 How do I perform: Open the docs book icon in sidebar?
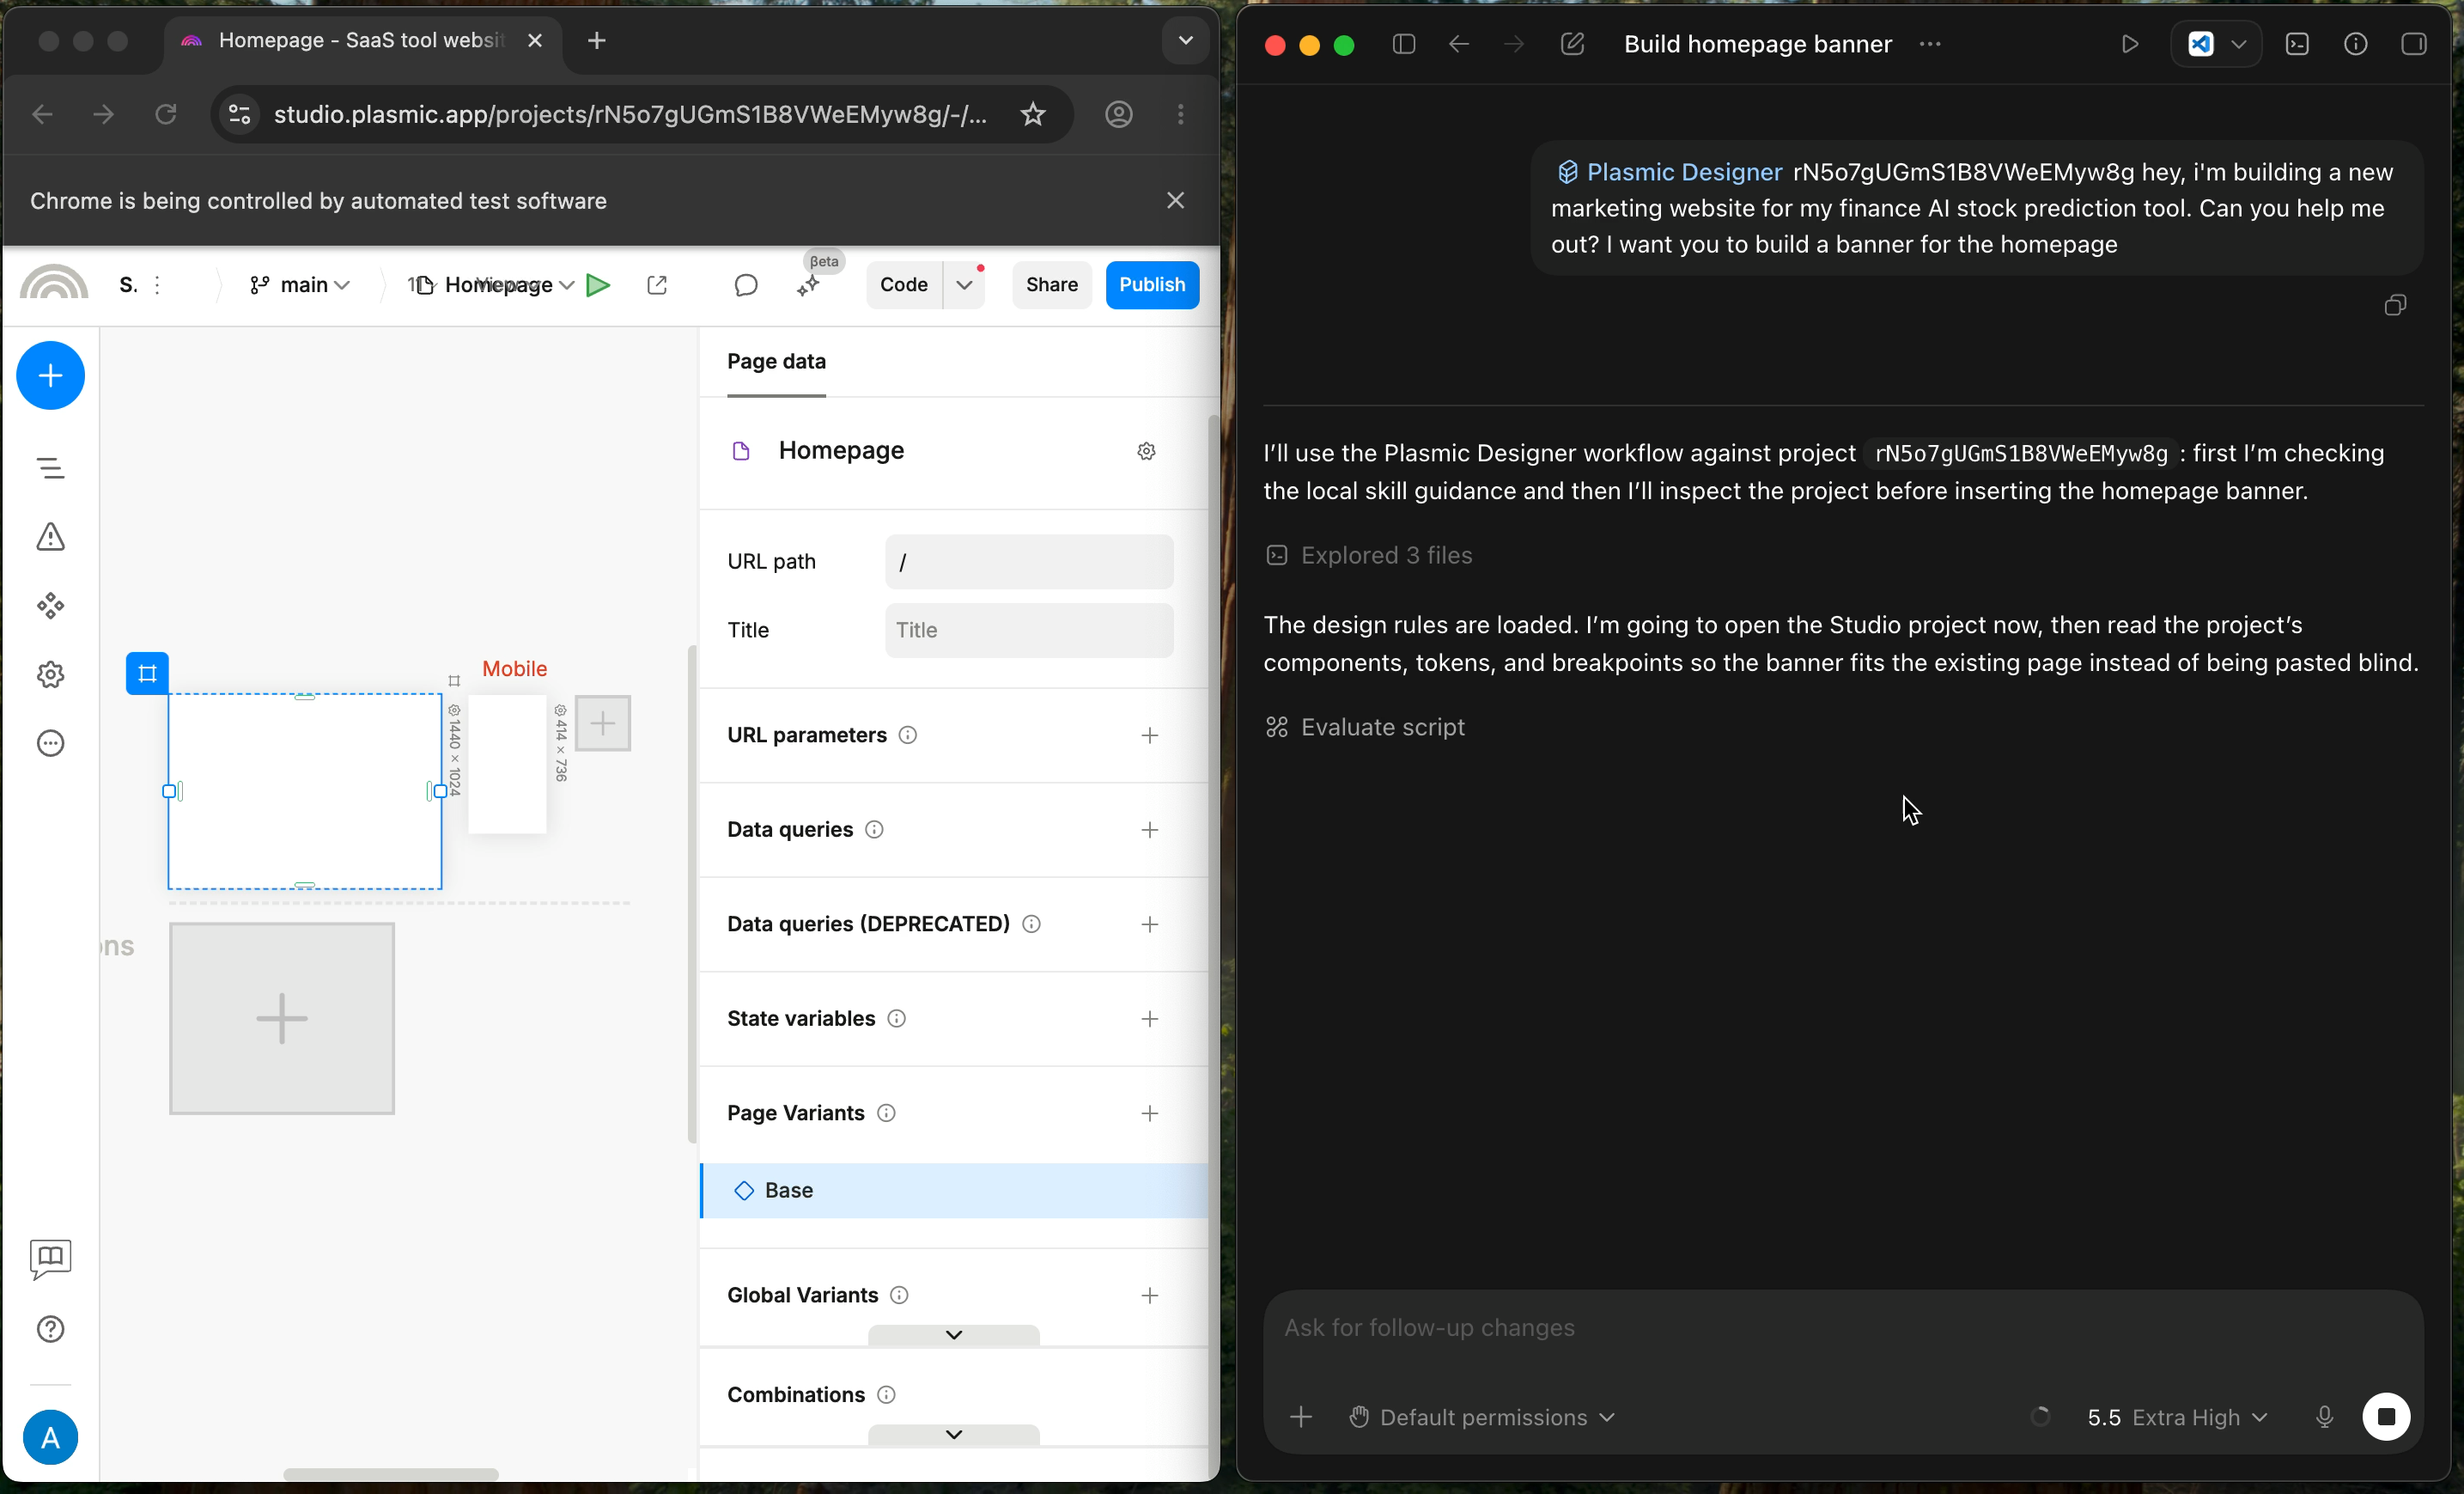pos(50,1259)
